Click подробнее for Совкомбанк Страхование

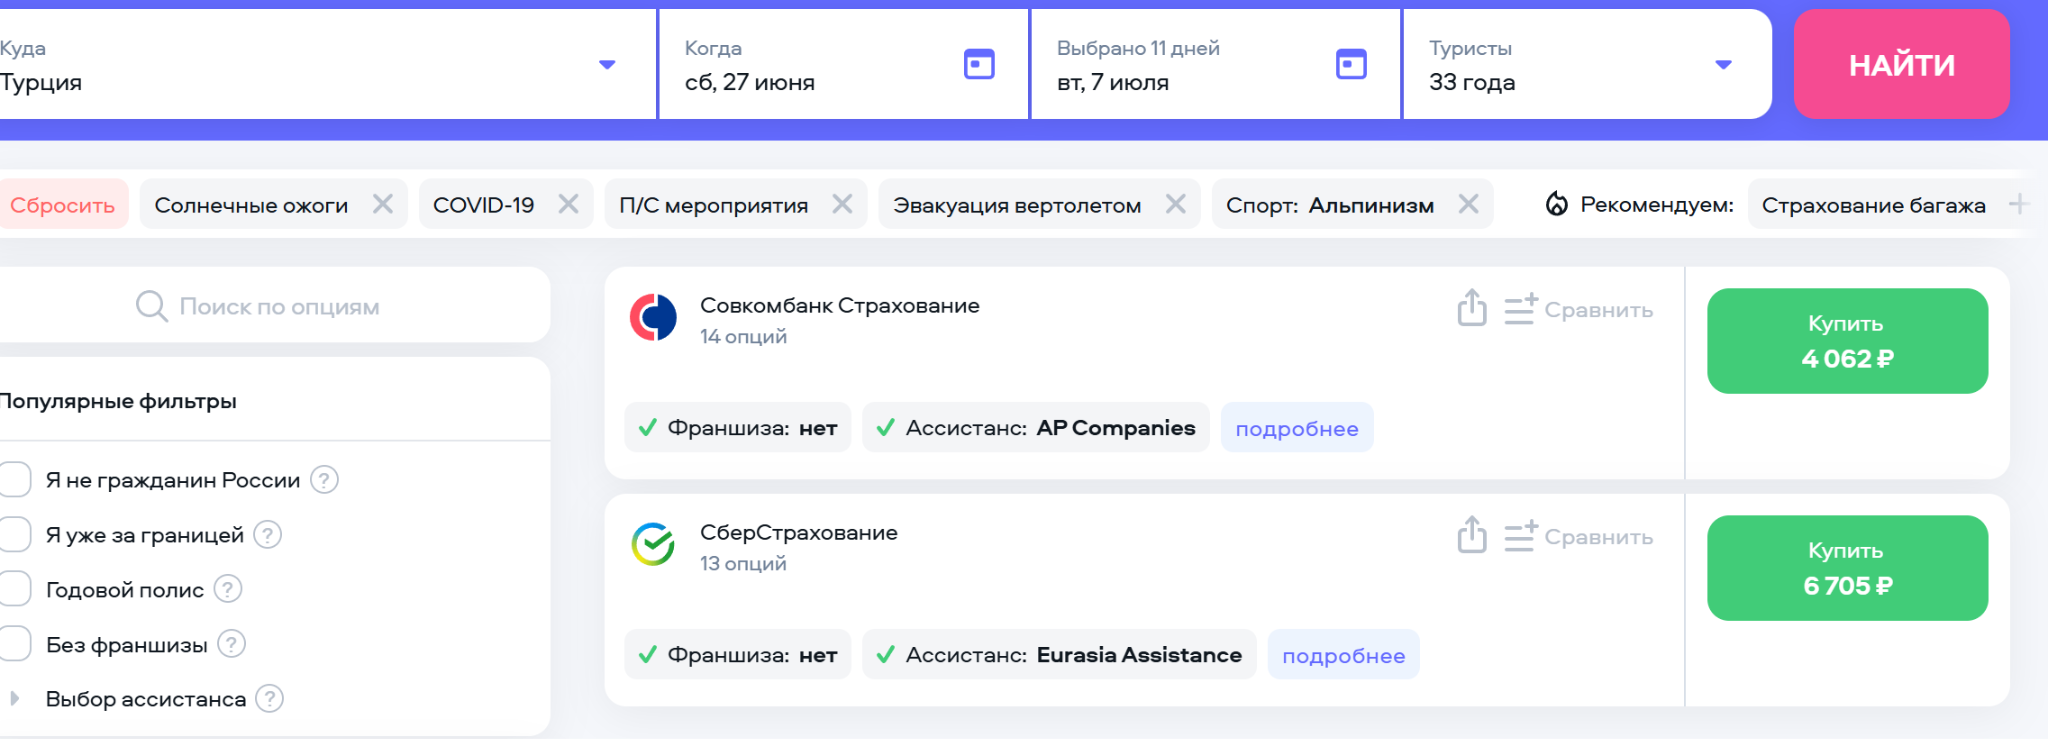pos(1296,428)
